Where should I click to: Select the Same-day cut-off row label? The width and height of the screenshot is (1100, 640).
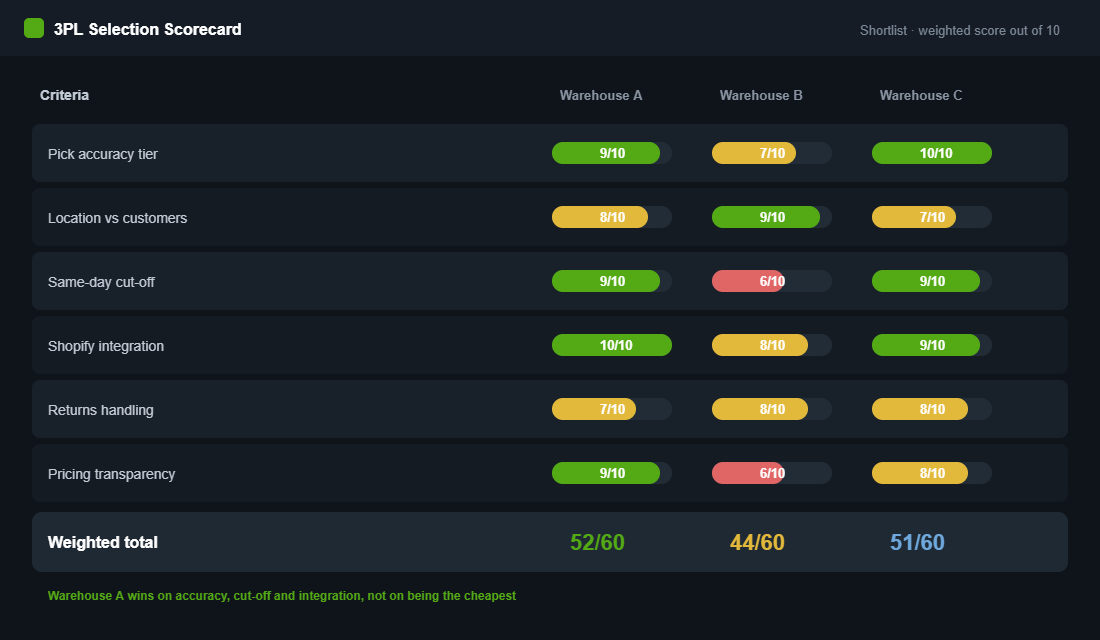click(x=101, y=282)
